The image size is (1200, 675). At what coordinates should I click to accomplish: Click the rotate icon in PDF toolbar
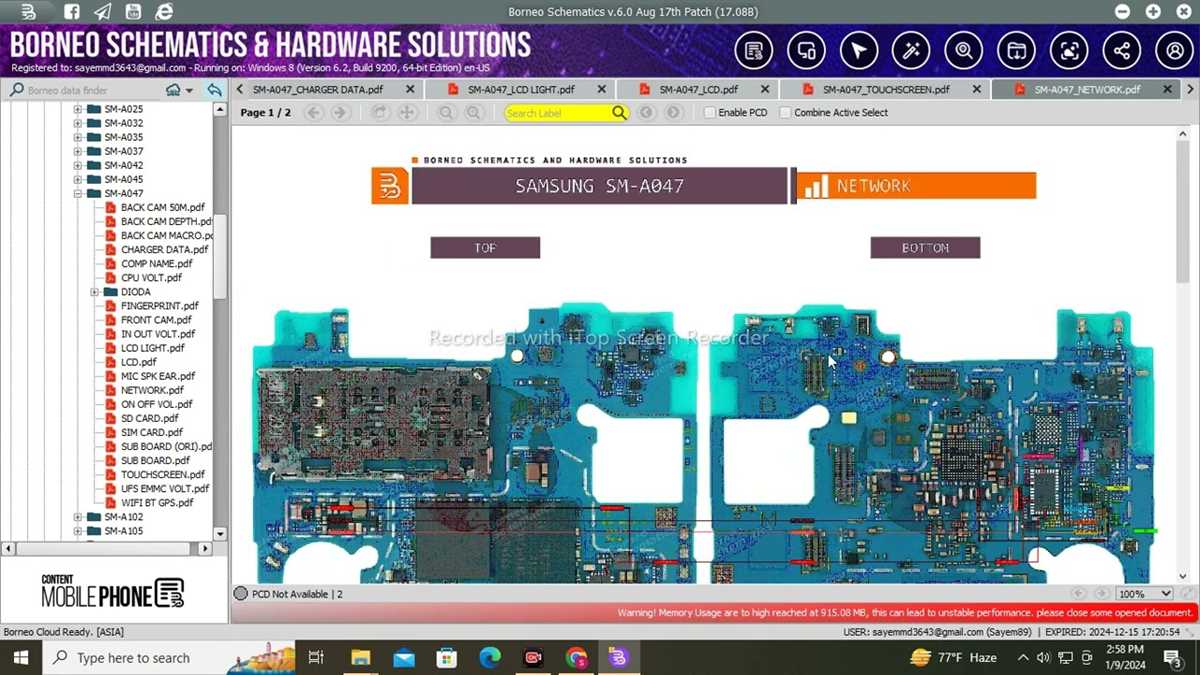[x=380, y=113]
